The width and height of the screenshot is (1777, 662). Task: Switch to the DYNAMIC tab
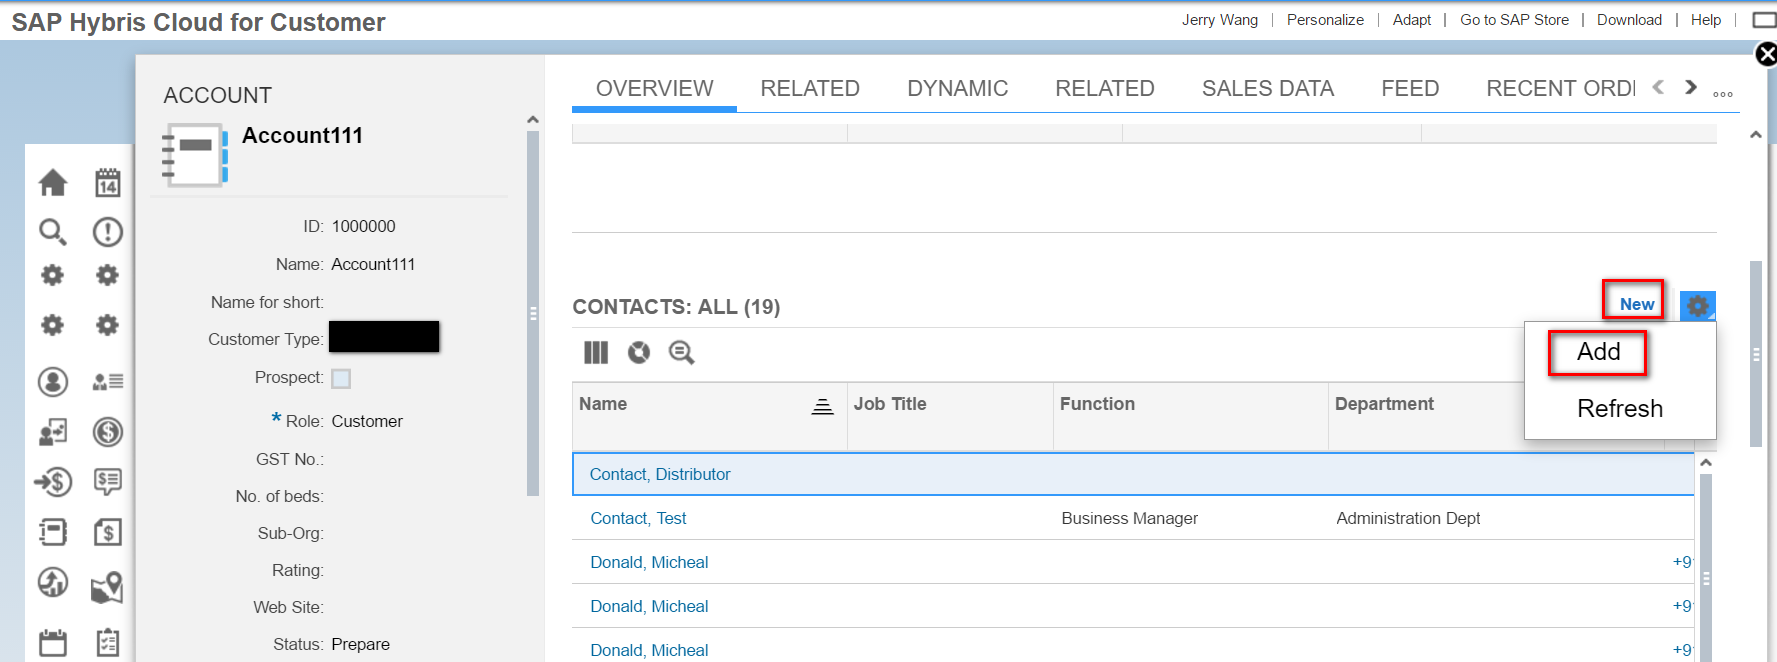[958, 88]
